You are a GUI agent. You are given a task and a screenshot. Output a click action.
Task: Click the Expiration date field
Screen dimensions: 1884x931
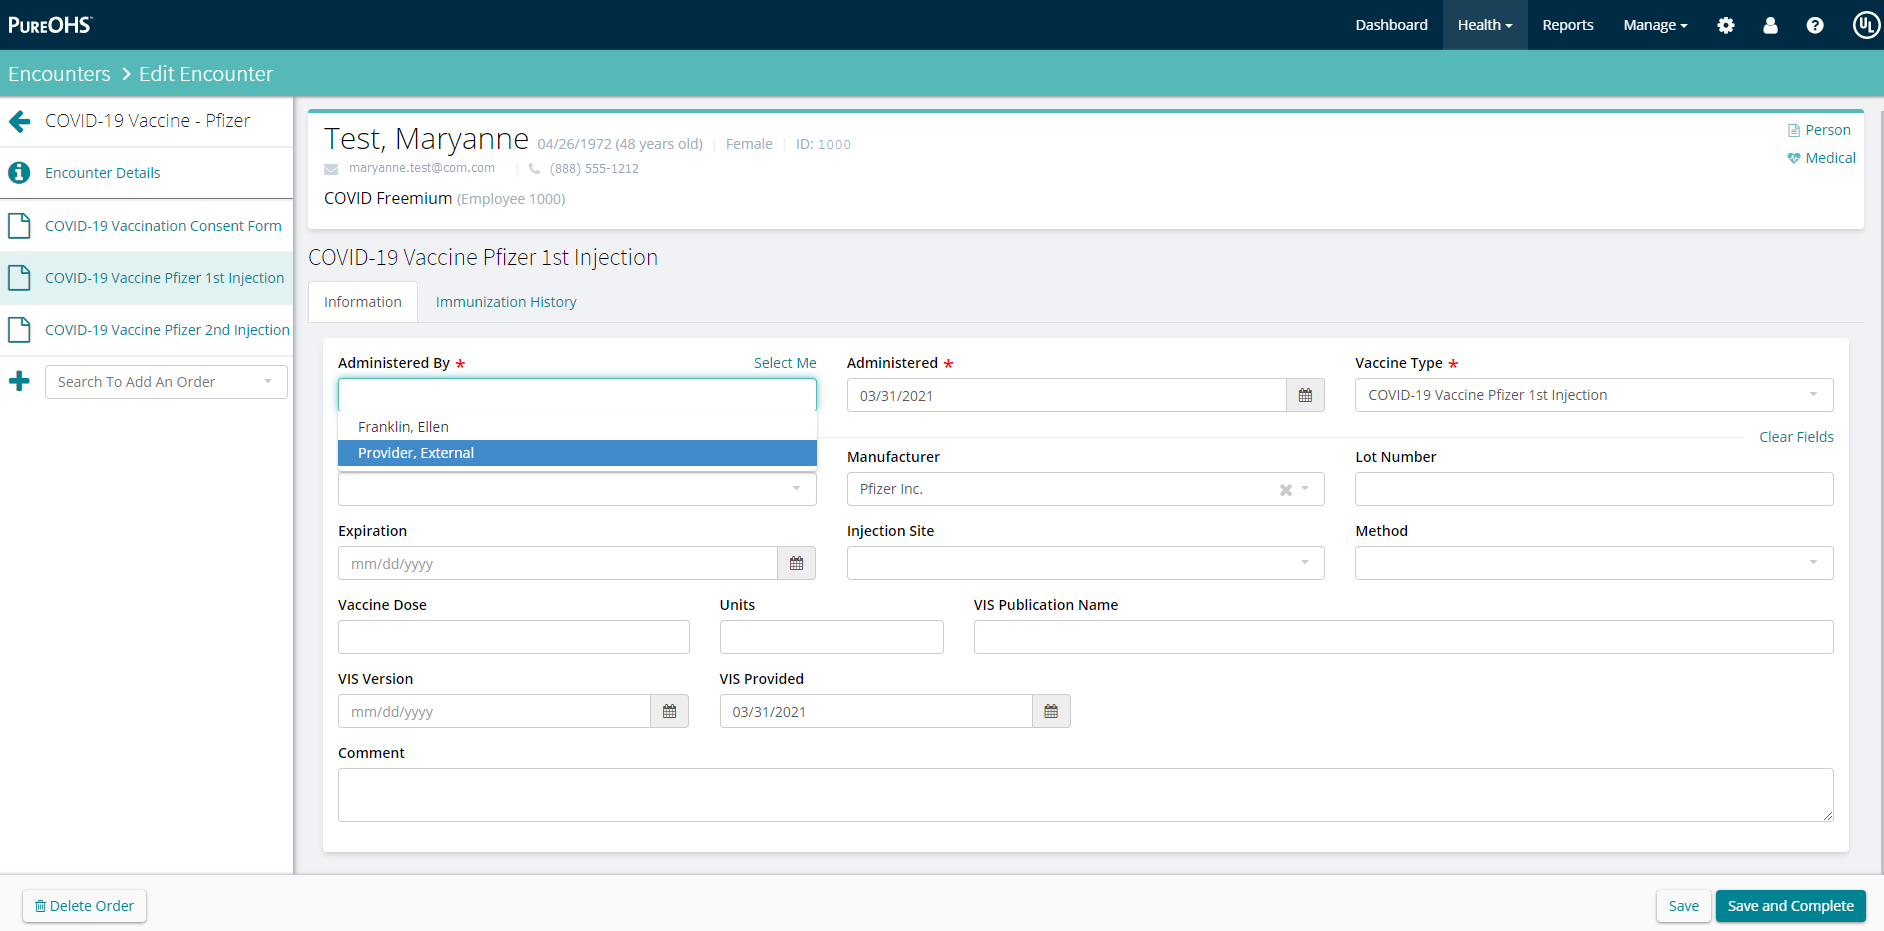coord(558,563)
